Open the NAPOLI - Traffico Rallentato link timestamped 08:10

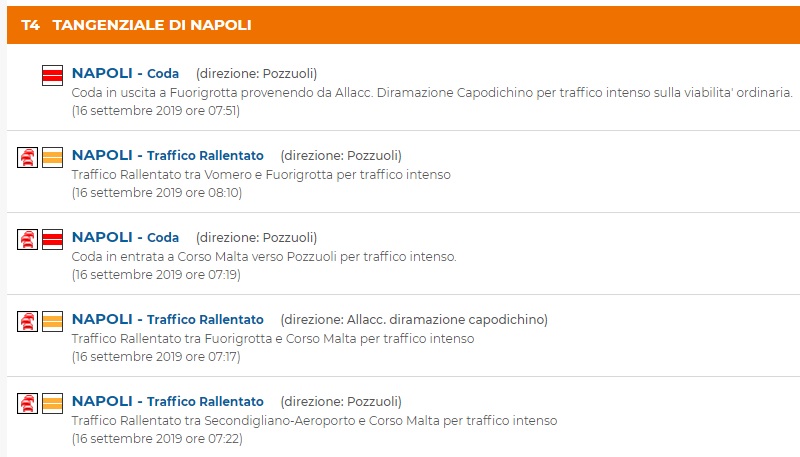click(167, 155)
